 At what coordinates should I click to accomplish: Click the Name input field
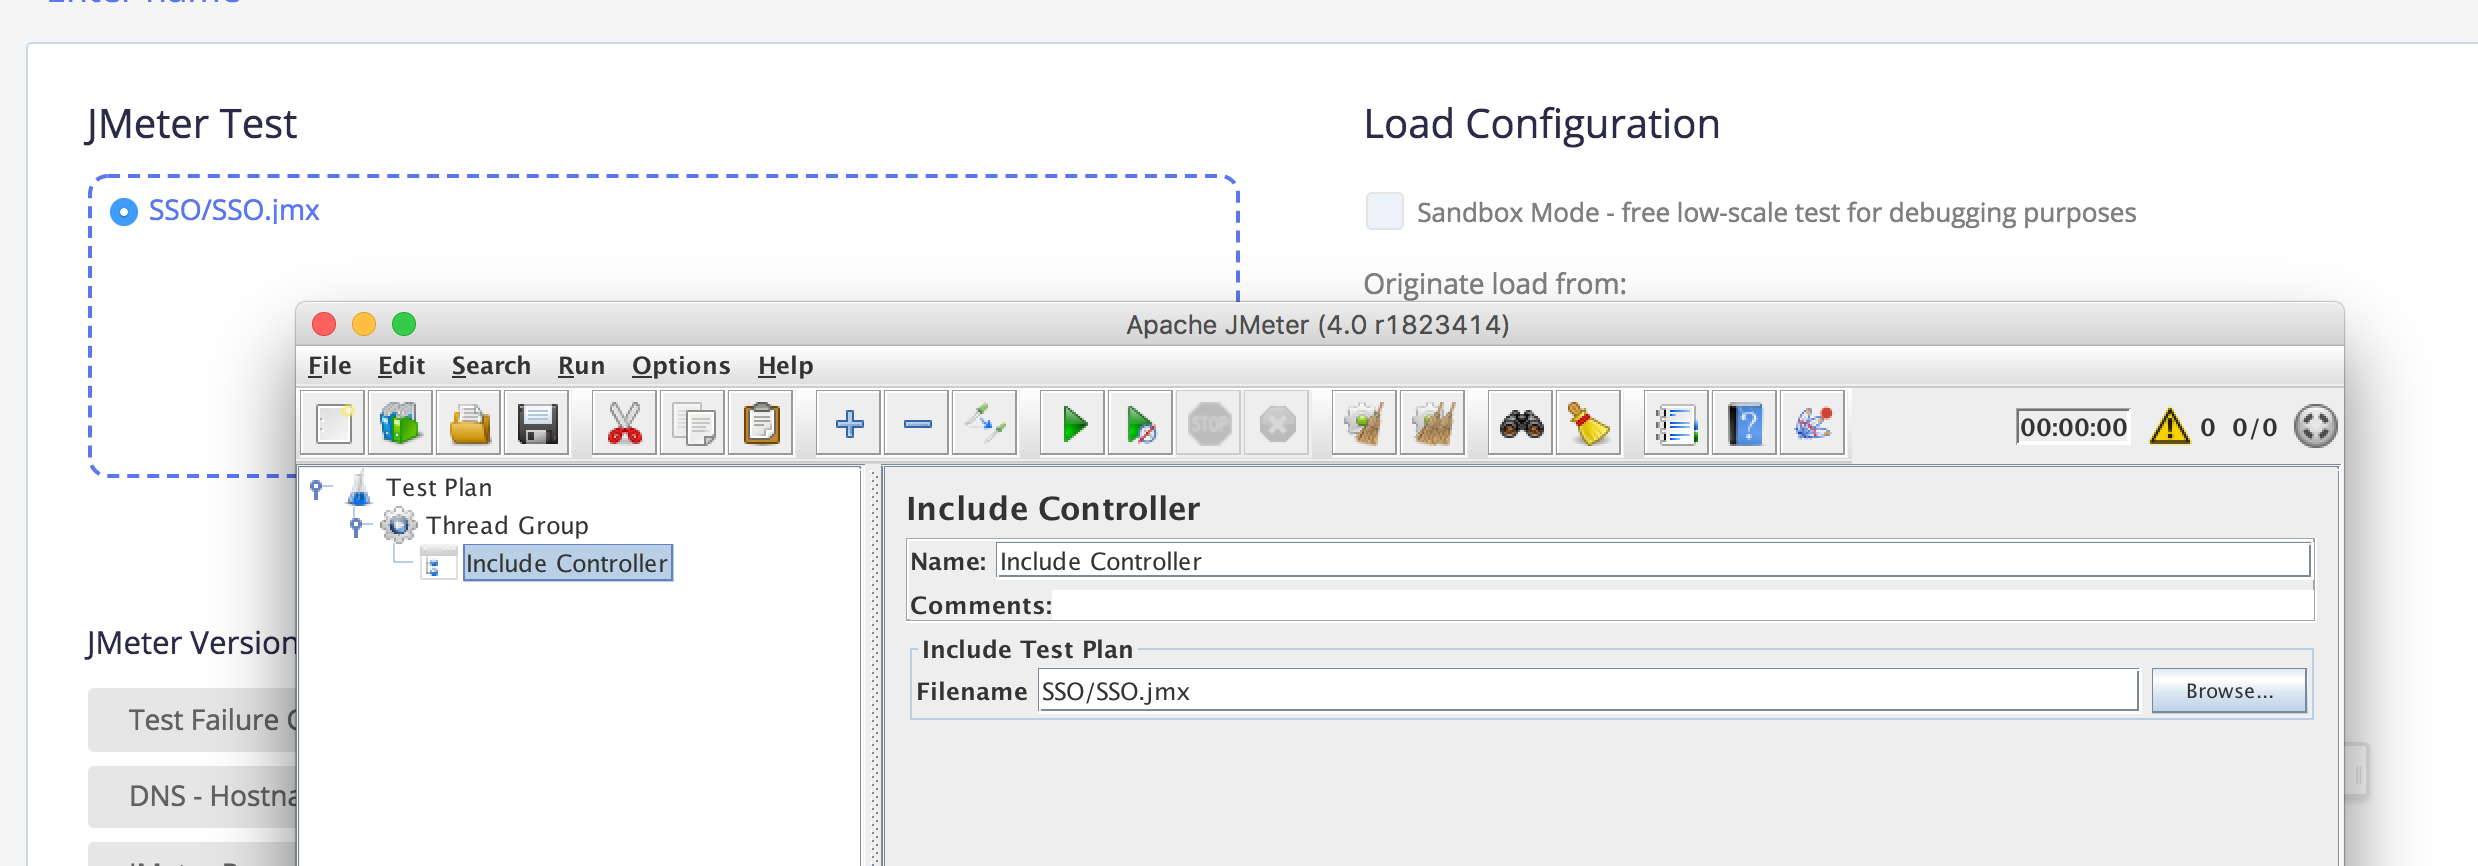(x=1653, y=561)
